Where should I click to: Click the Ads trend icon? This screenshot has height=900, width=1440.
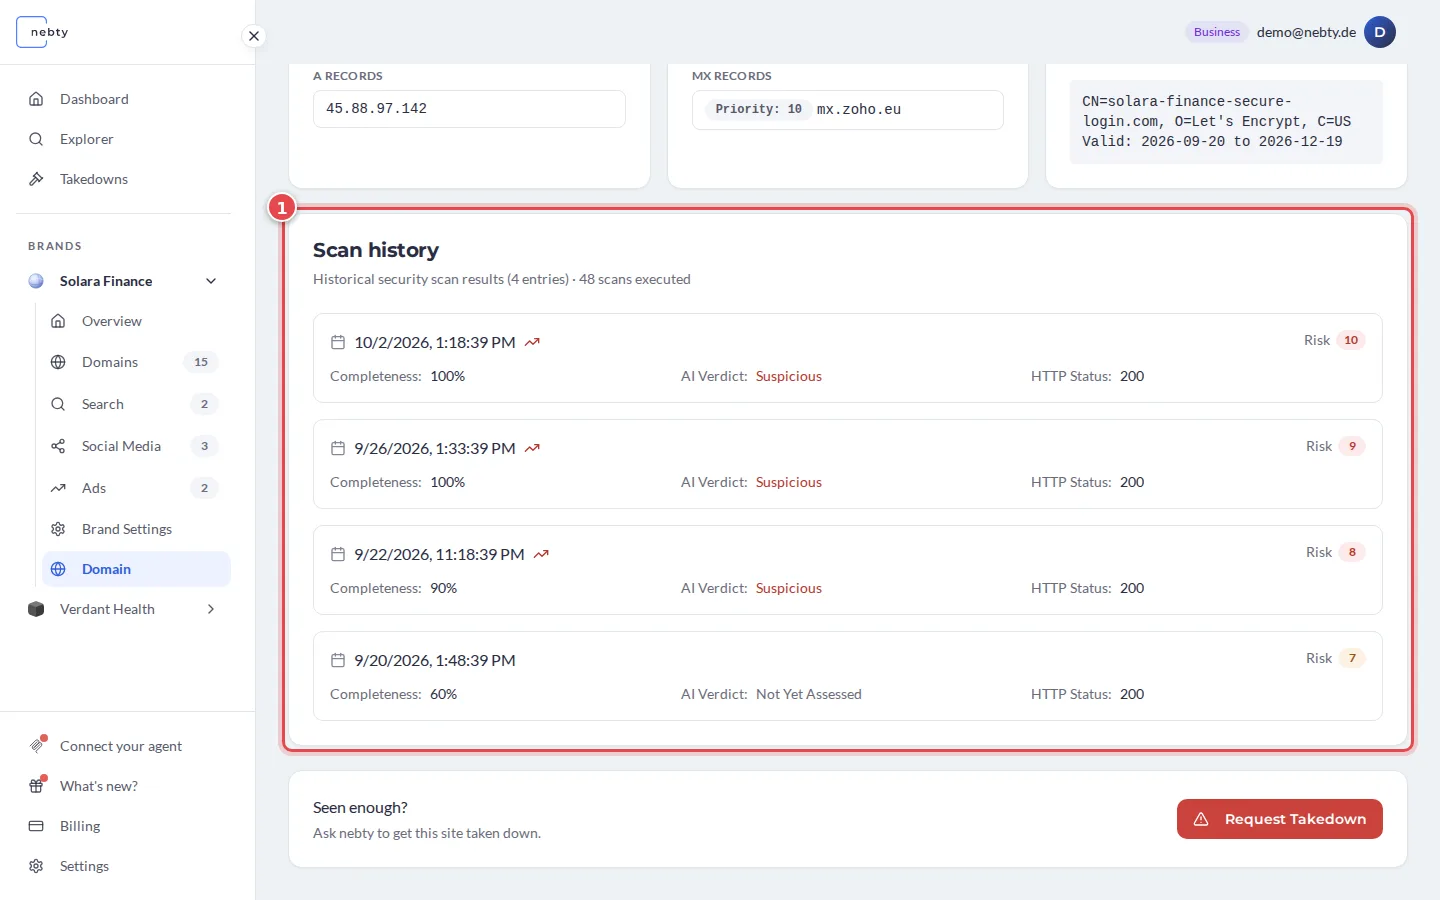pos(58,488)
